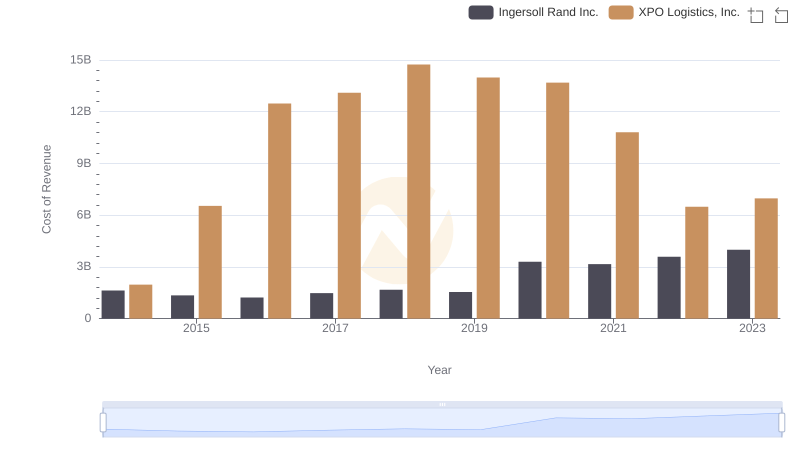Click the 15B y-axis tick label

point(81,60)
